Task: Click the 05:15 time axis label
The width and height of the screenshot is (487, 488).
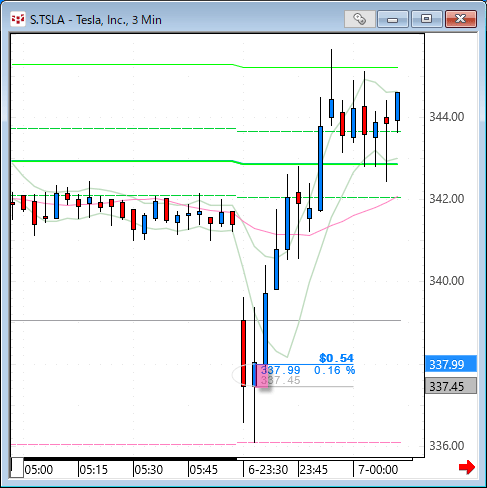Action: 94,470
